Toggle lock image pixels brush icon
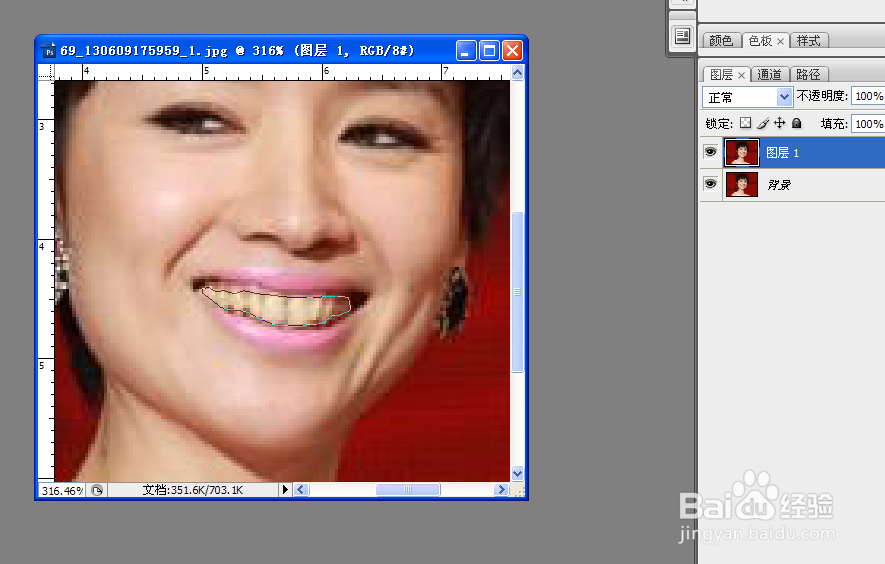 pos(763,123)
